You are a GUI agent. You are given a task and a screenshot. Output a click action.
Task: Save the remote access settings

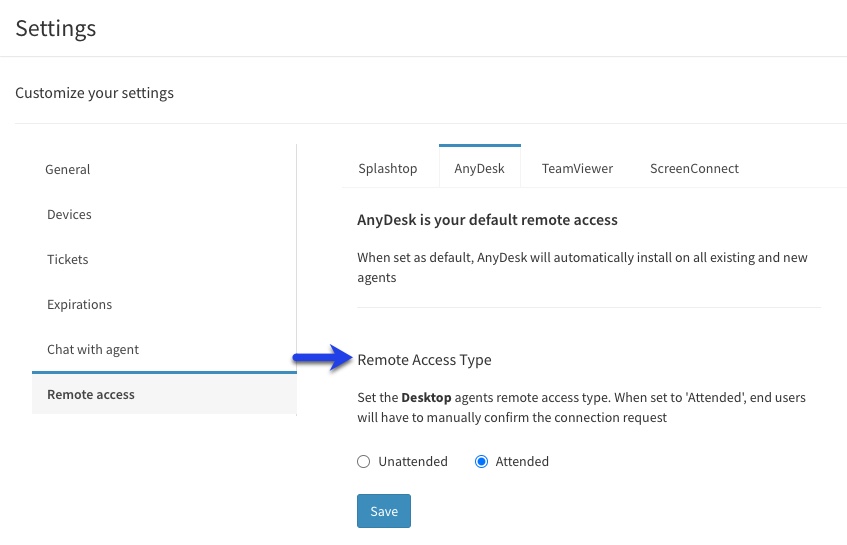point(384,511)
